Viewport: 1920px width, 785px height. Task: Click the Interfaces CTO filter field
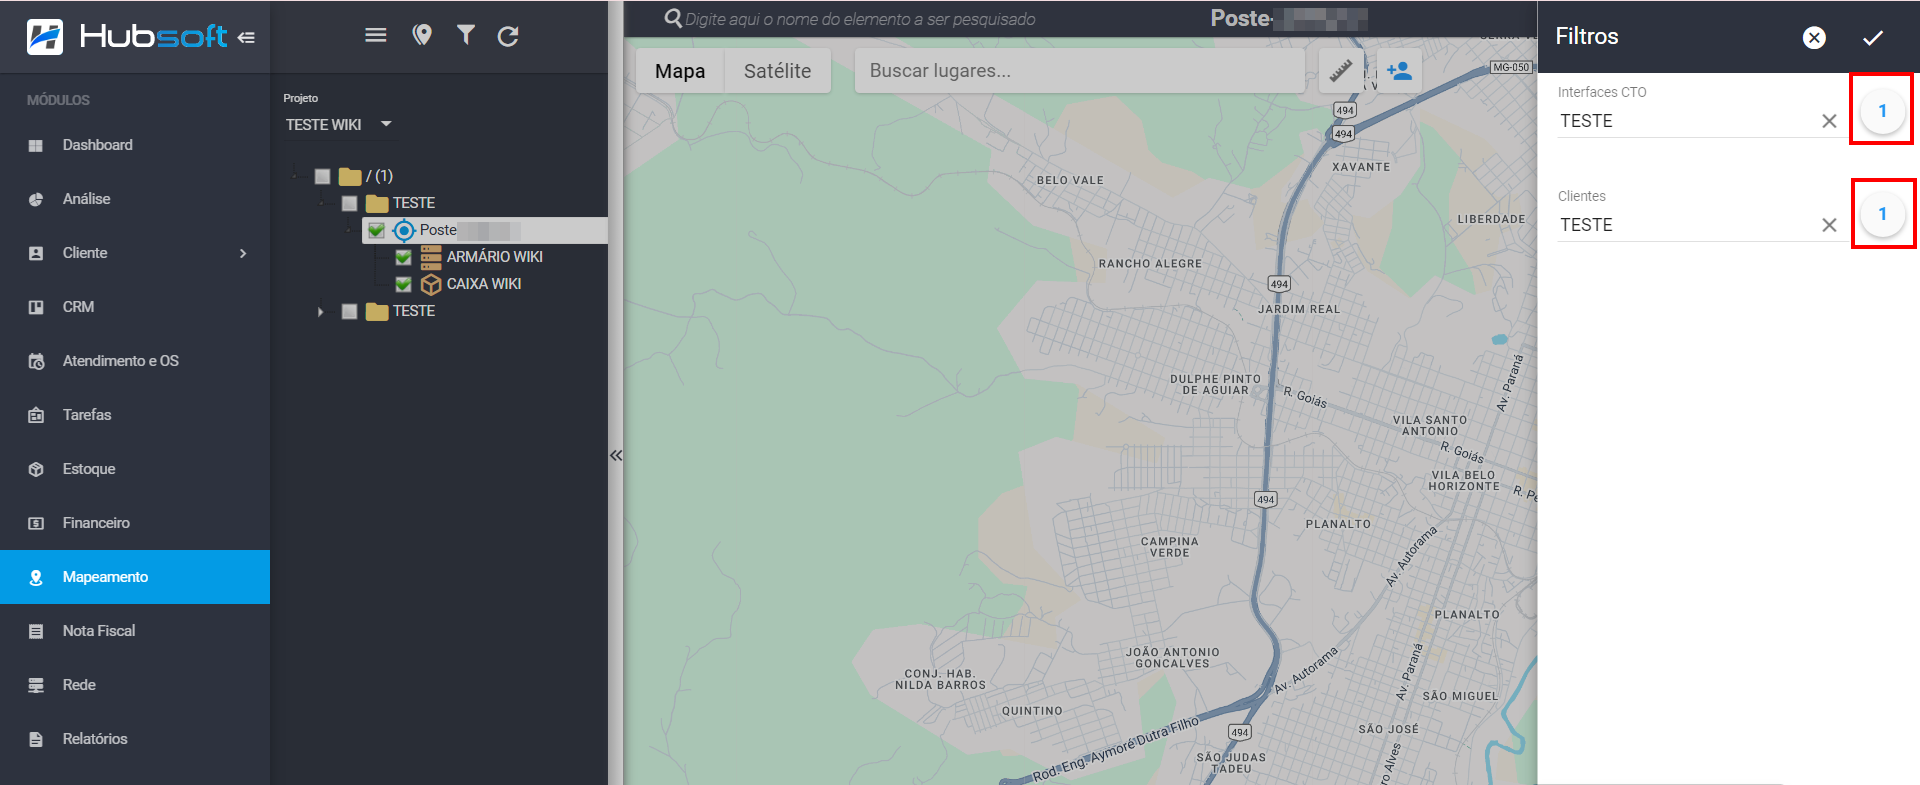[x=1689, y=121]
